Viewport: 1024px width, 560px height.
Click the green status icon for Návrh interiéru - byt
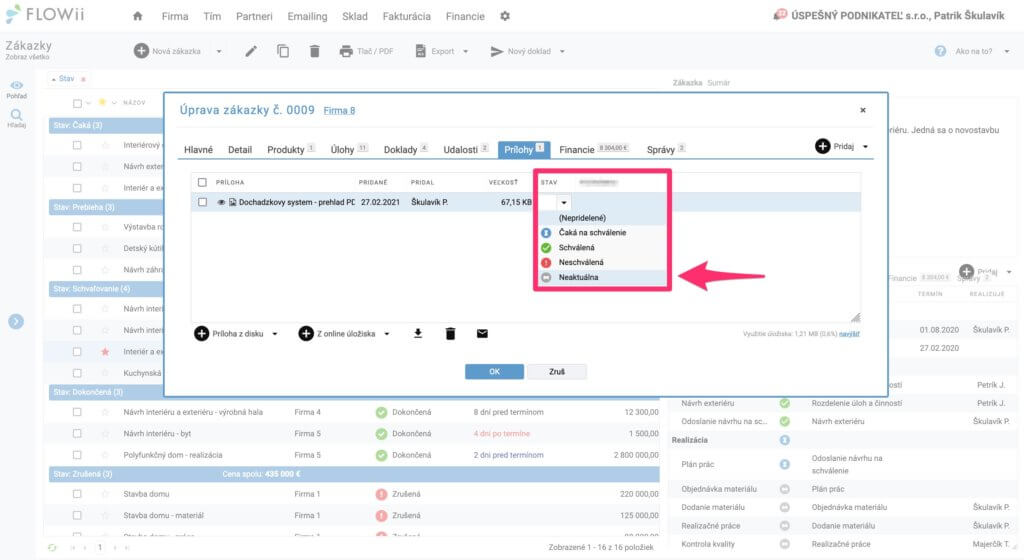pos(381,434)
